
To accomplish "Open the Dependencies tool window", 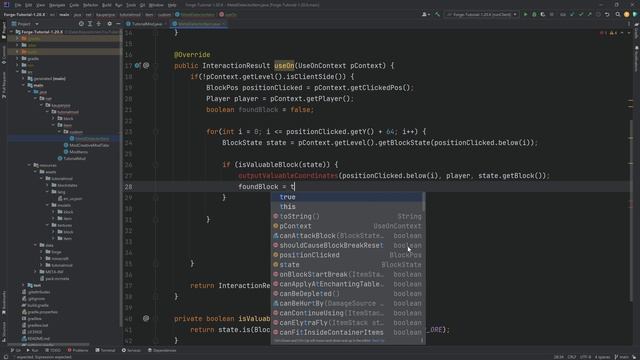I will point(162,350).
